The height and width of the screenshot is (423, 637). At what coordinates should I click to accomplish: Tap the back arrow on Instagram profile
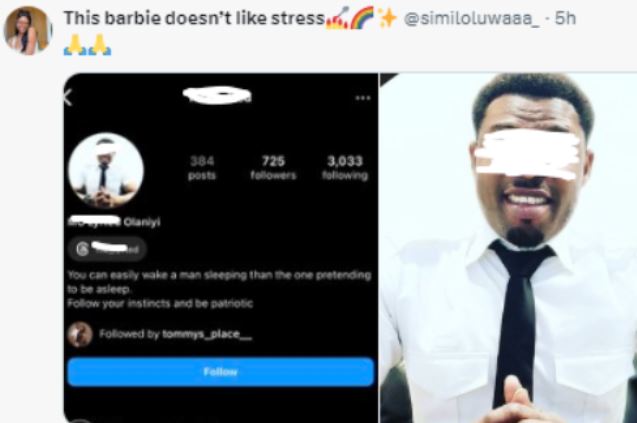pyautogui.click(x=68, y=98)
